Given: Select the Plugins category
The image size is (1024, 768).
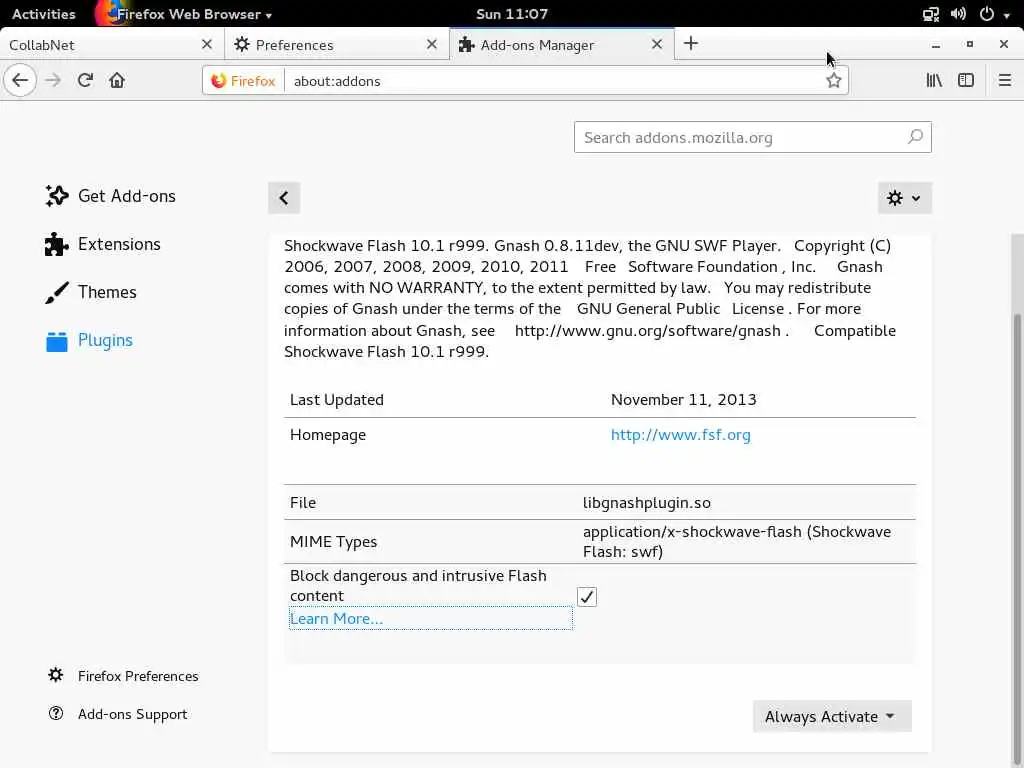Looking at the screenshot, I should click(x=89, y=340).
